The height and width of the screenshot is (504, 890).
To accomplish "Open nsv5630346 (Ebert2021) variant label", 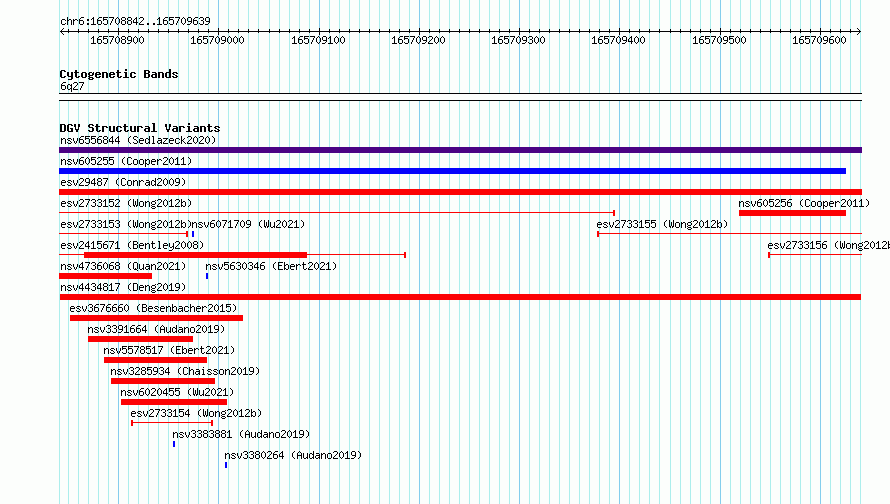I will 271,266.
